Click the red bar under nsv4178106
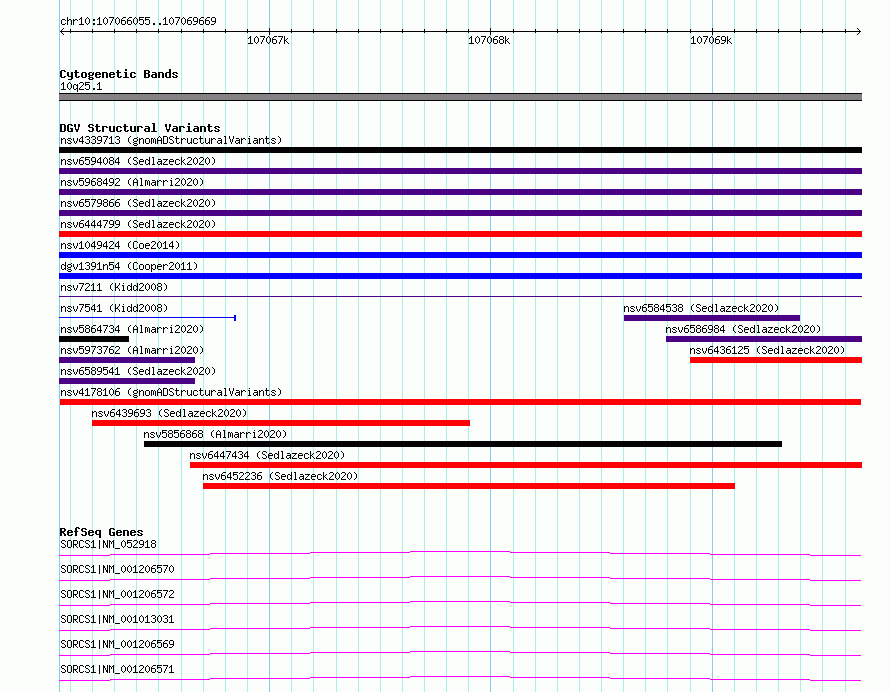890x692 pixels. 460,402
